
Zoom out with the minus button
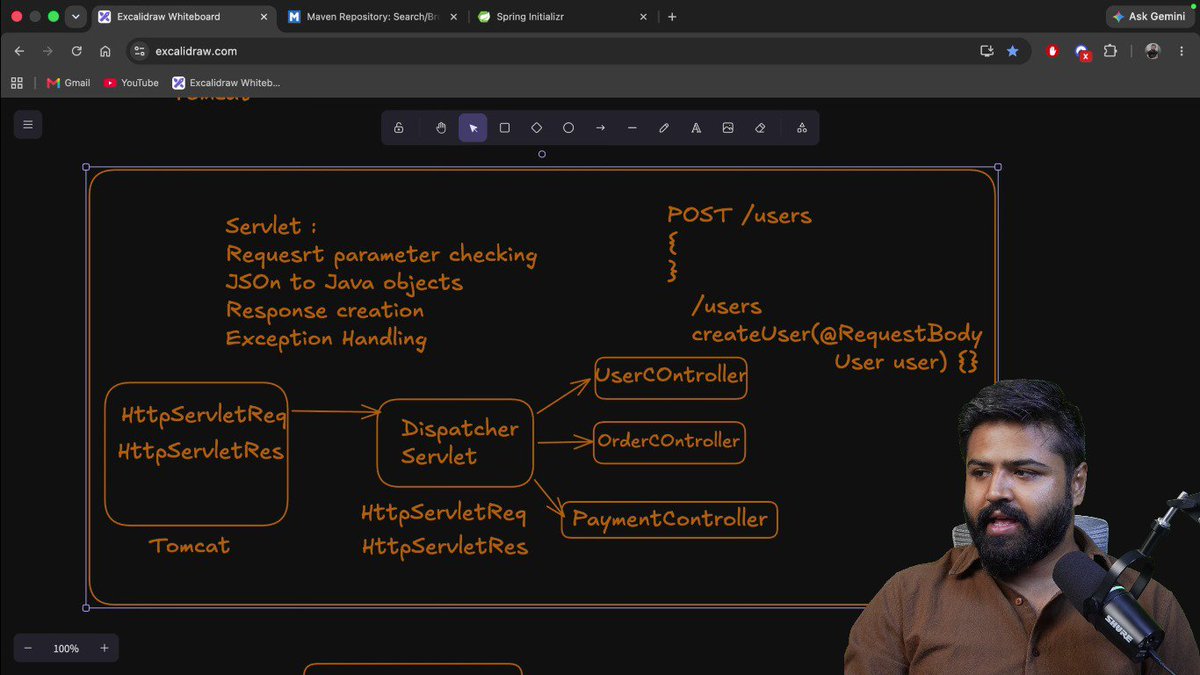[28, 648]
